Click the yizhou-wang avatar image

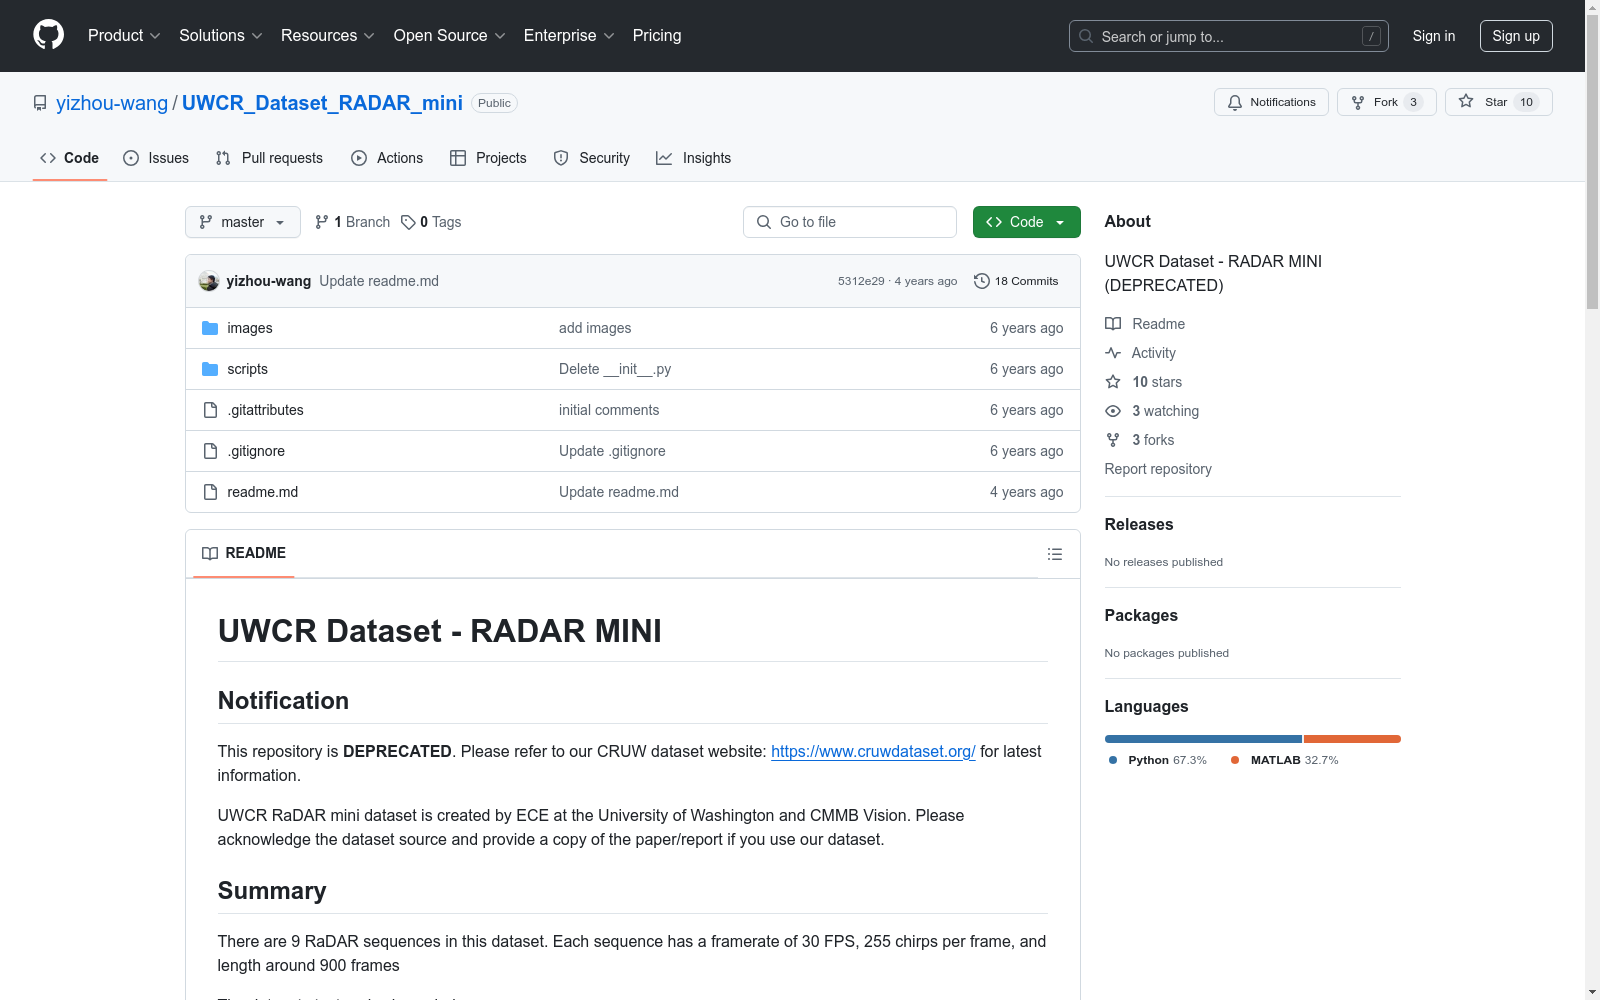coord(209,281)
